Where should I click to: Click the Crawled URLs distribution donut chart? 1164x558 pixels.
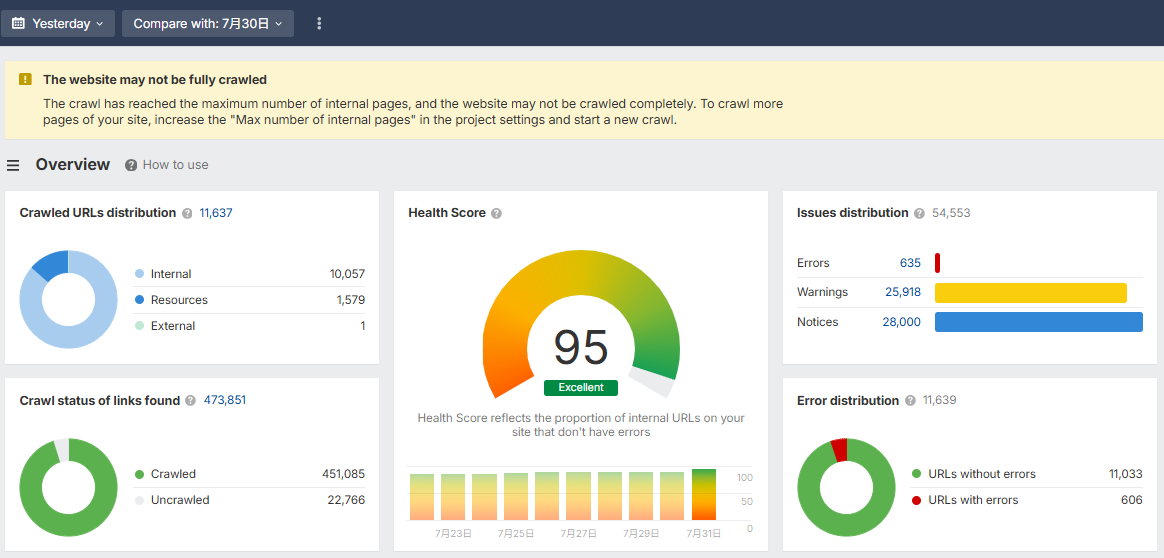[x=68, y=300]
